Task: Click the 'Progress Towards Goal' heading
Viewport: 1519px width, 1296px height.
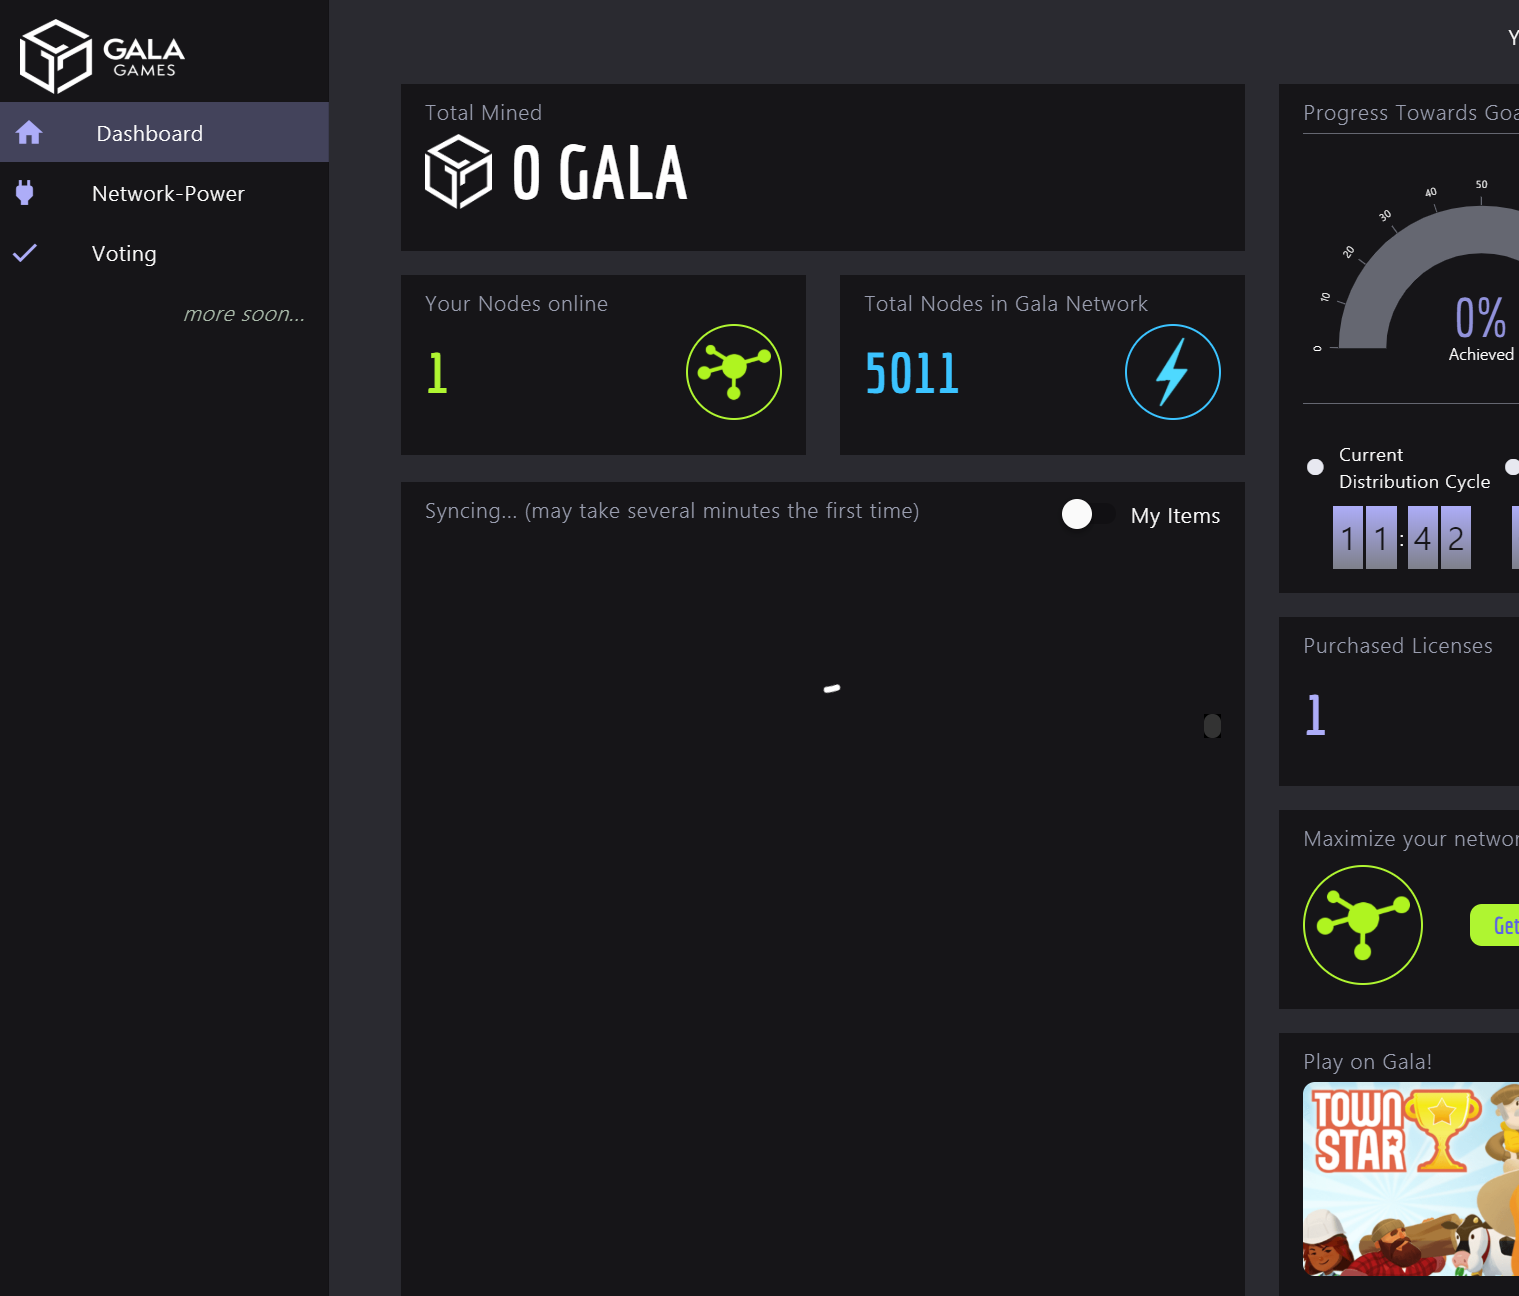Action: click(x=1411, y=113)
